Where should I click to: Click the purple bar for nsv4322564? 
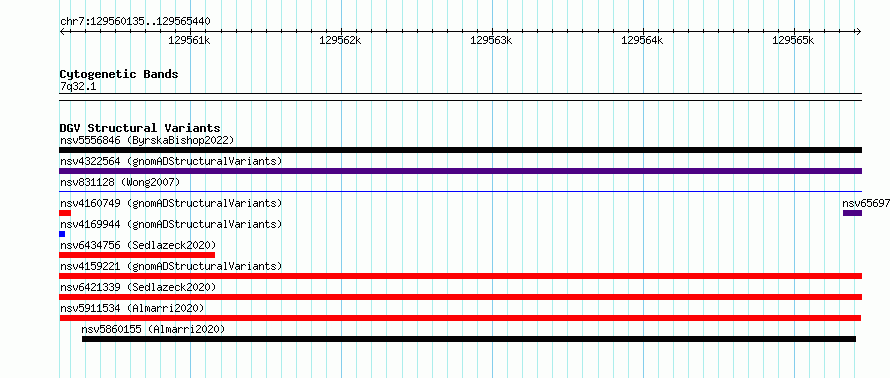[460, 171]
